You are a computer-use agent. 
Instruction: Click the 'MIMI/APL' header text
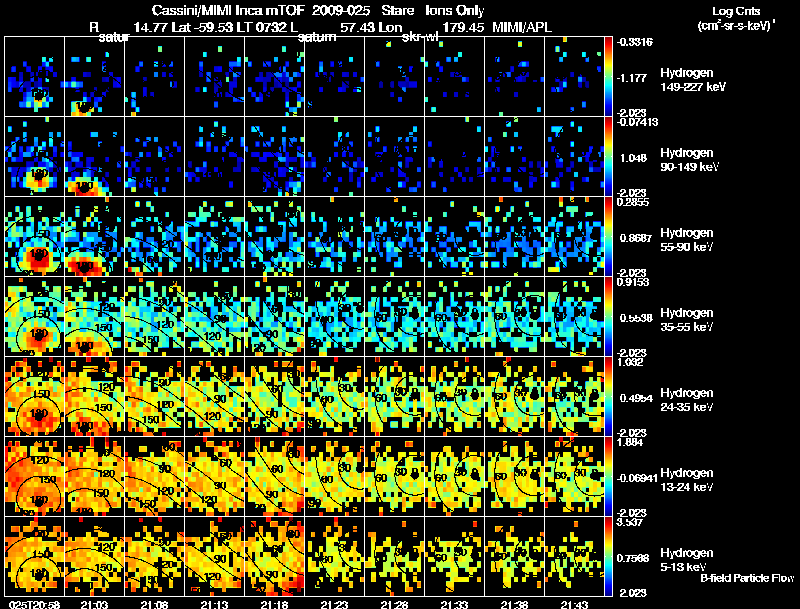point(522,28)
